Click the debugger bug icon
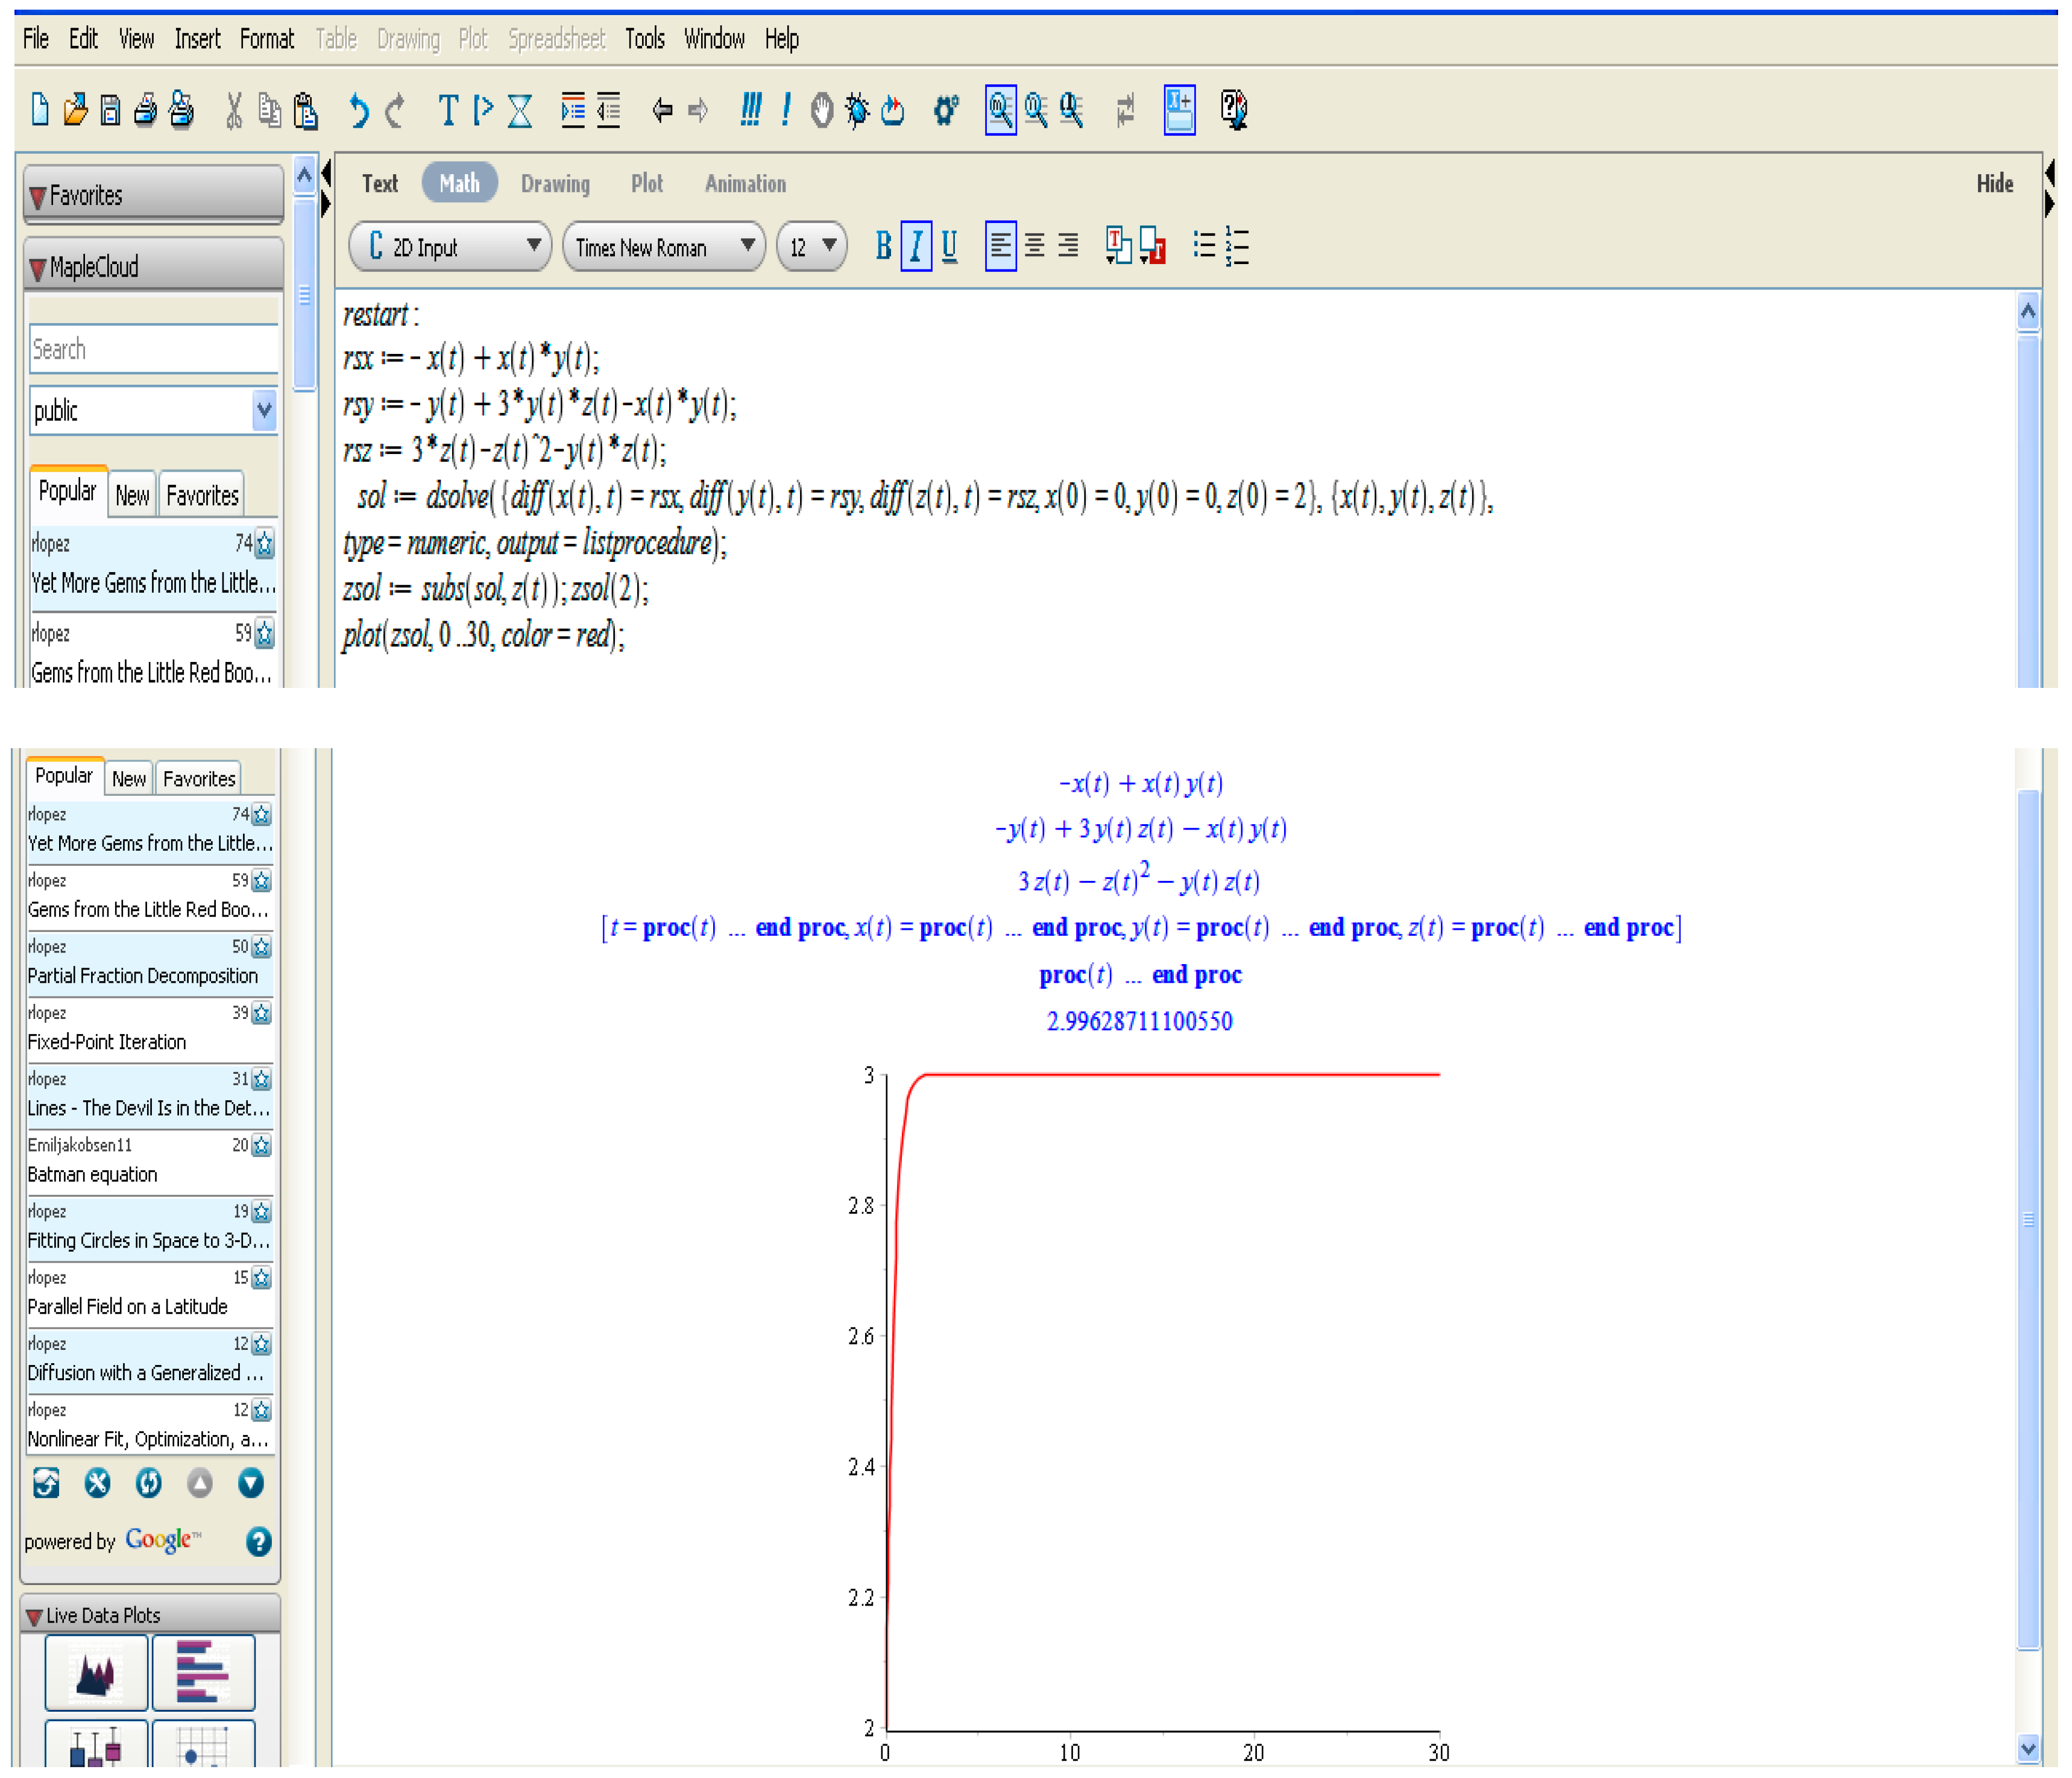 pyautogui.click(x=857, y=110)
